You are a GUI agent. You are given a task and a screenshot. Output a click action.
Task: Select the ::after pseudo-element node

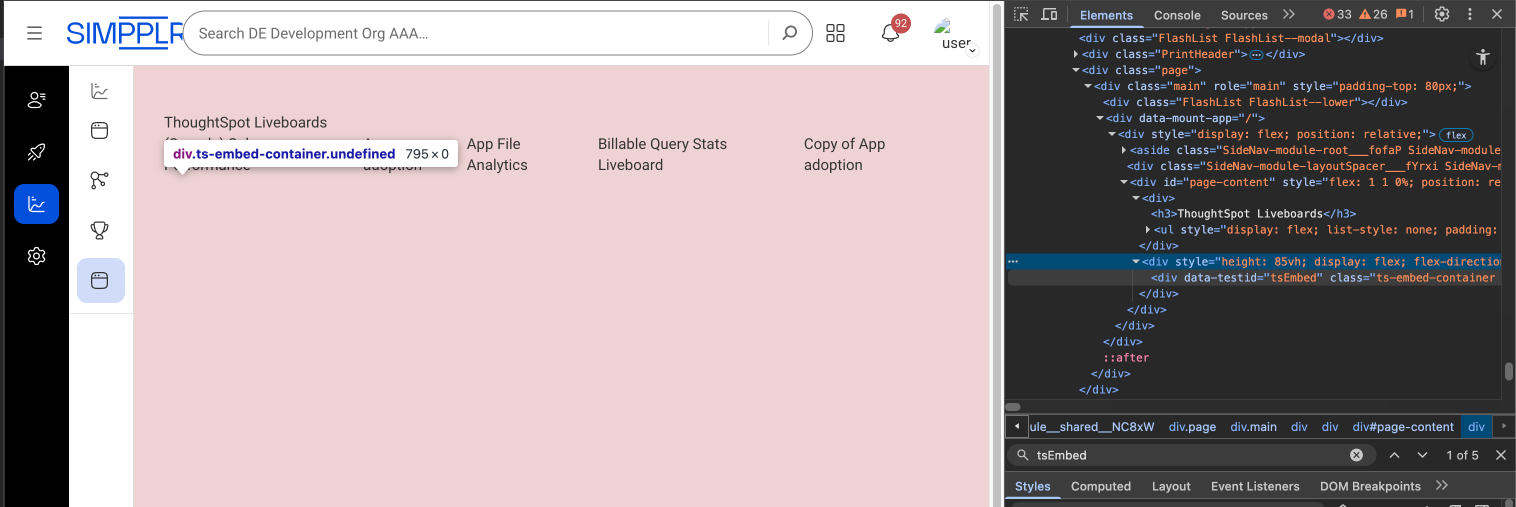coord(1126,358)
